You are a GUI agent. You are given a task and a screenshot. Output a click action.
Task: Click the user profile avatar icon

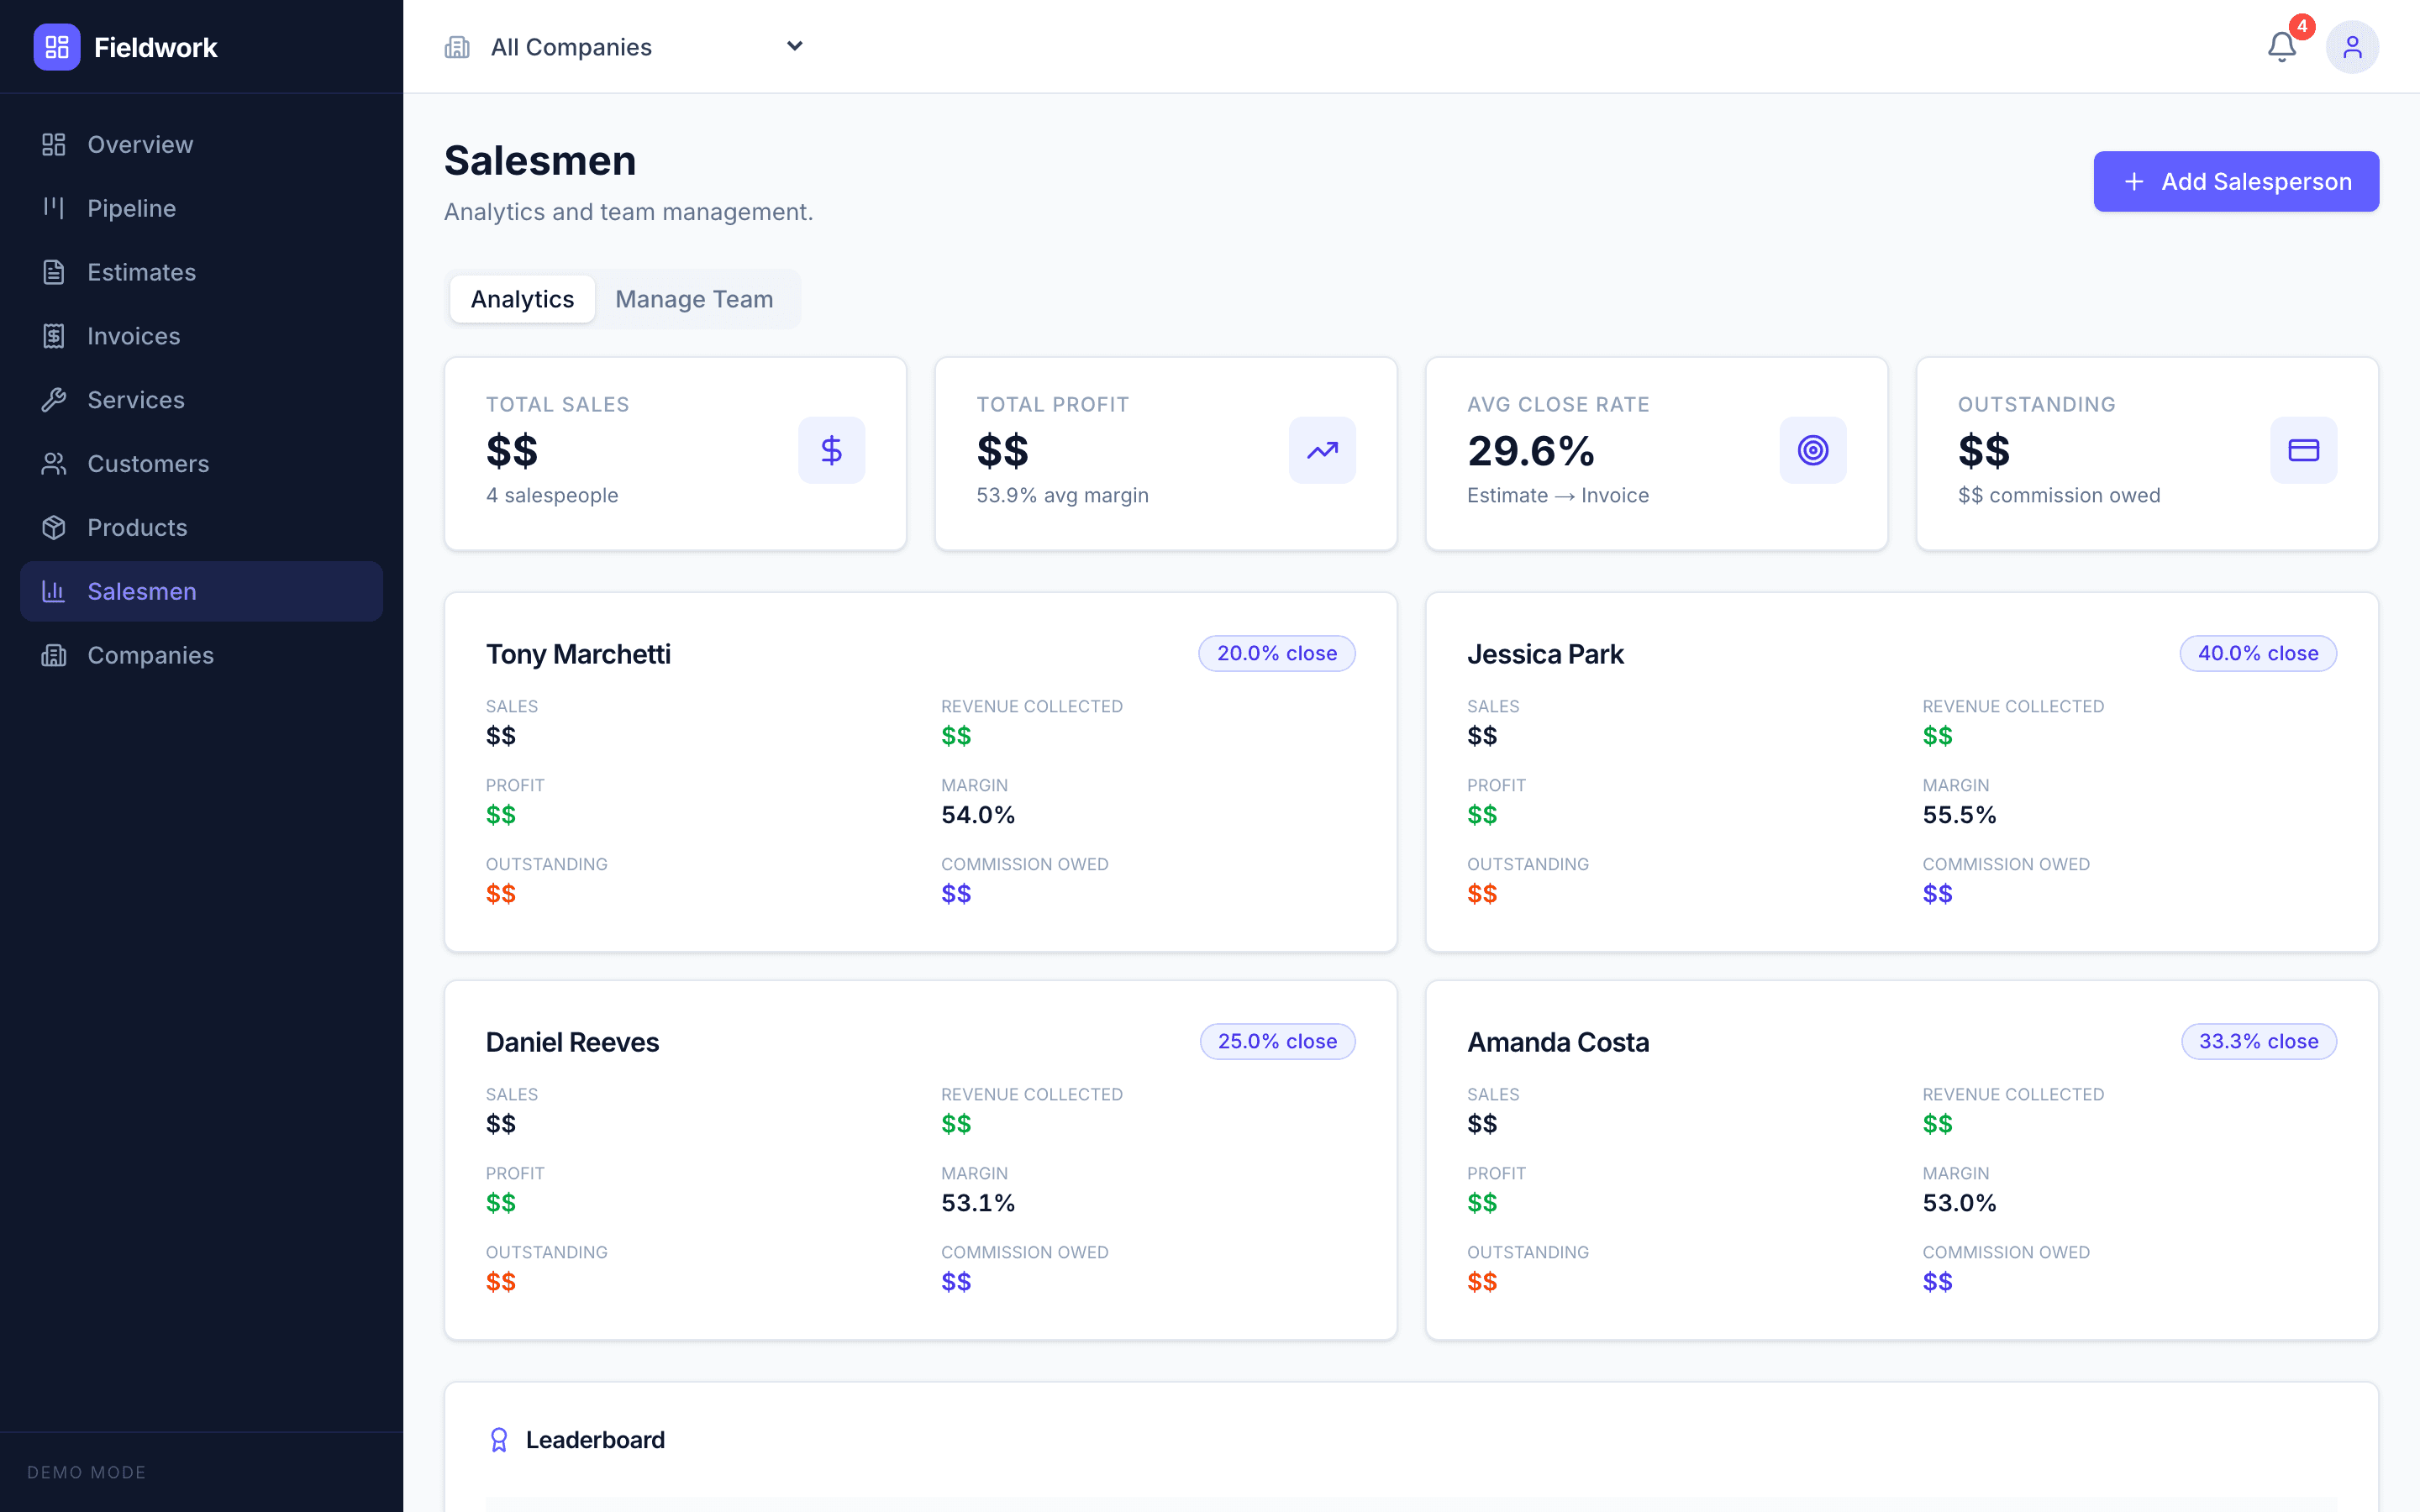(x=2353, y=46)
